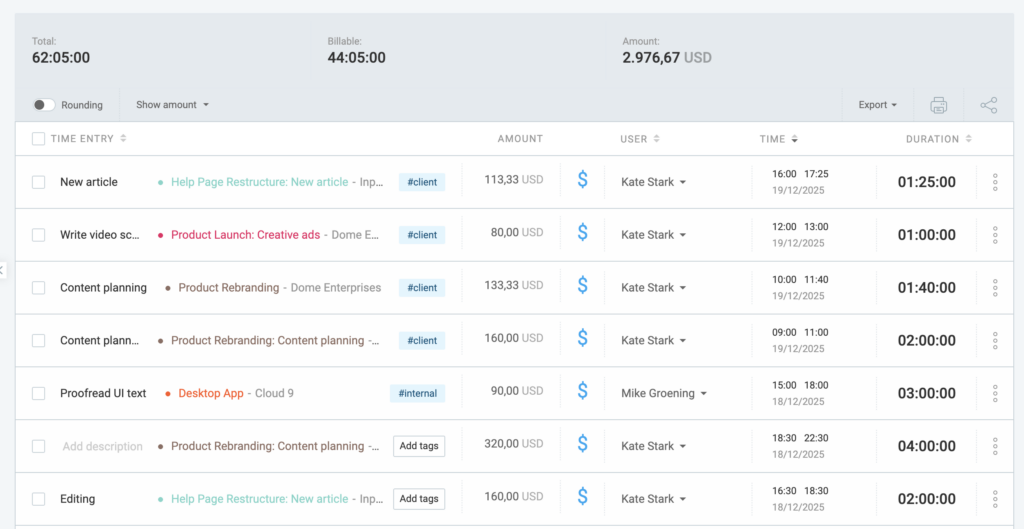Open three-dot menu for Editing entry
Image resolution: width=1024 pixels, height=529 pixels.
994,499
